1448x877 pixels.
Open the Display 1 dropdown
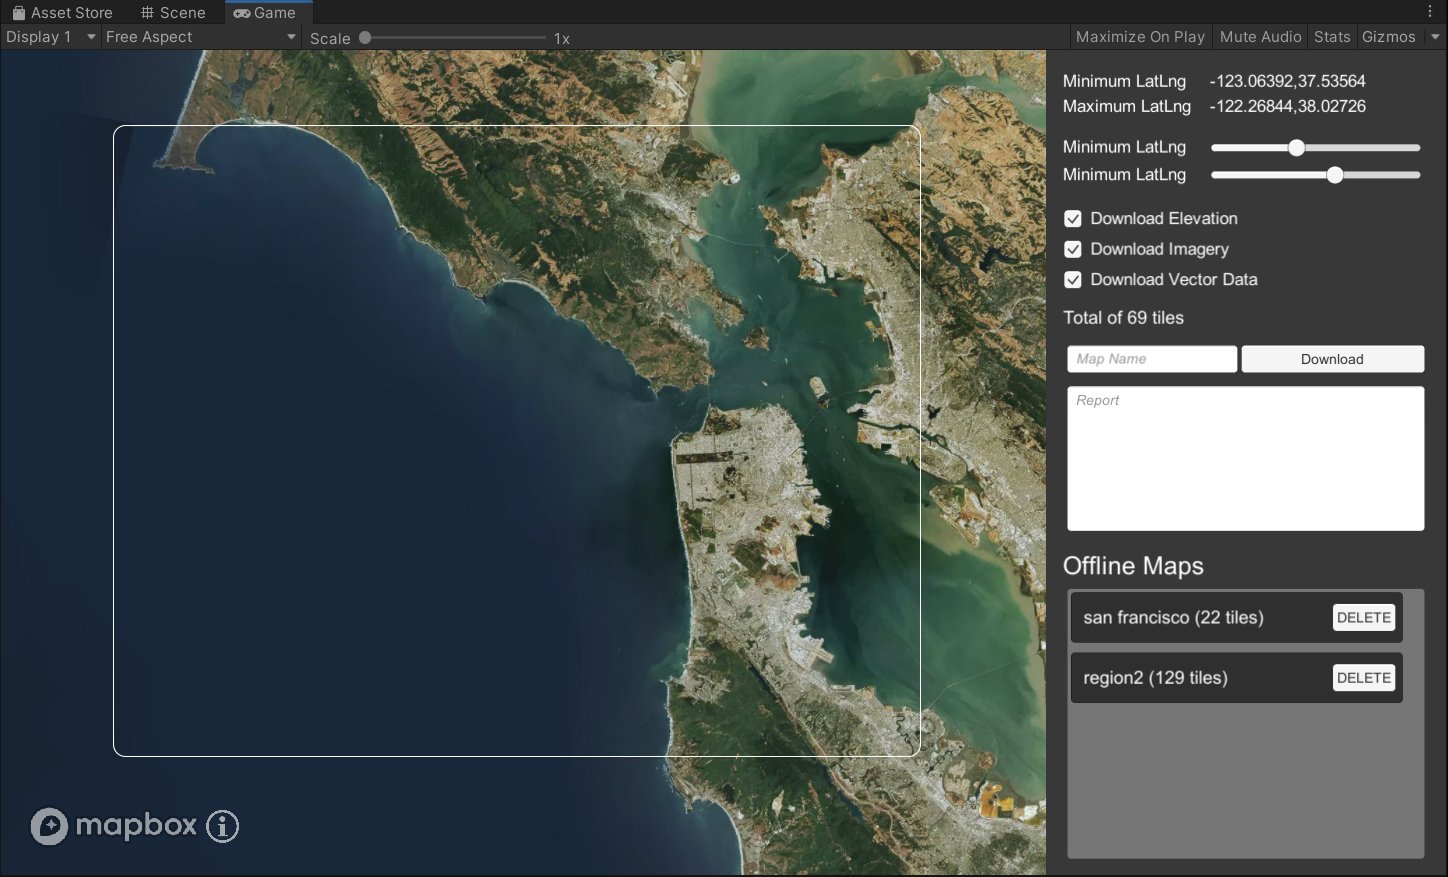tap(50, 37)
